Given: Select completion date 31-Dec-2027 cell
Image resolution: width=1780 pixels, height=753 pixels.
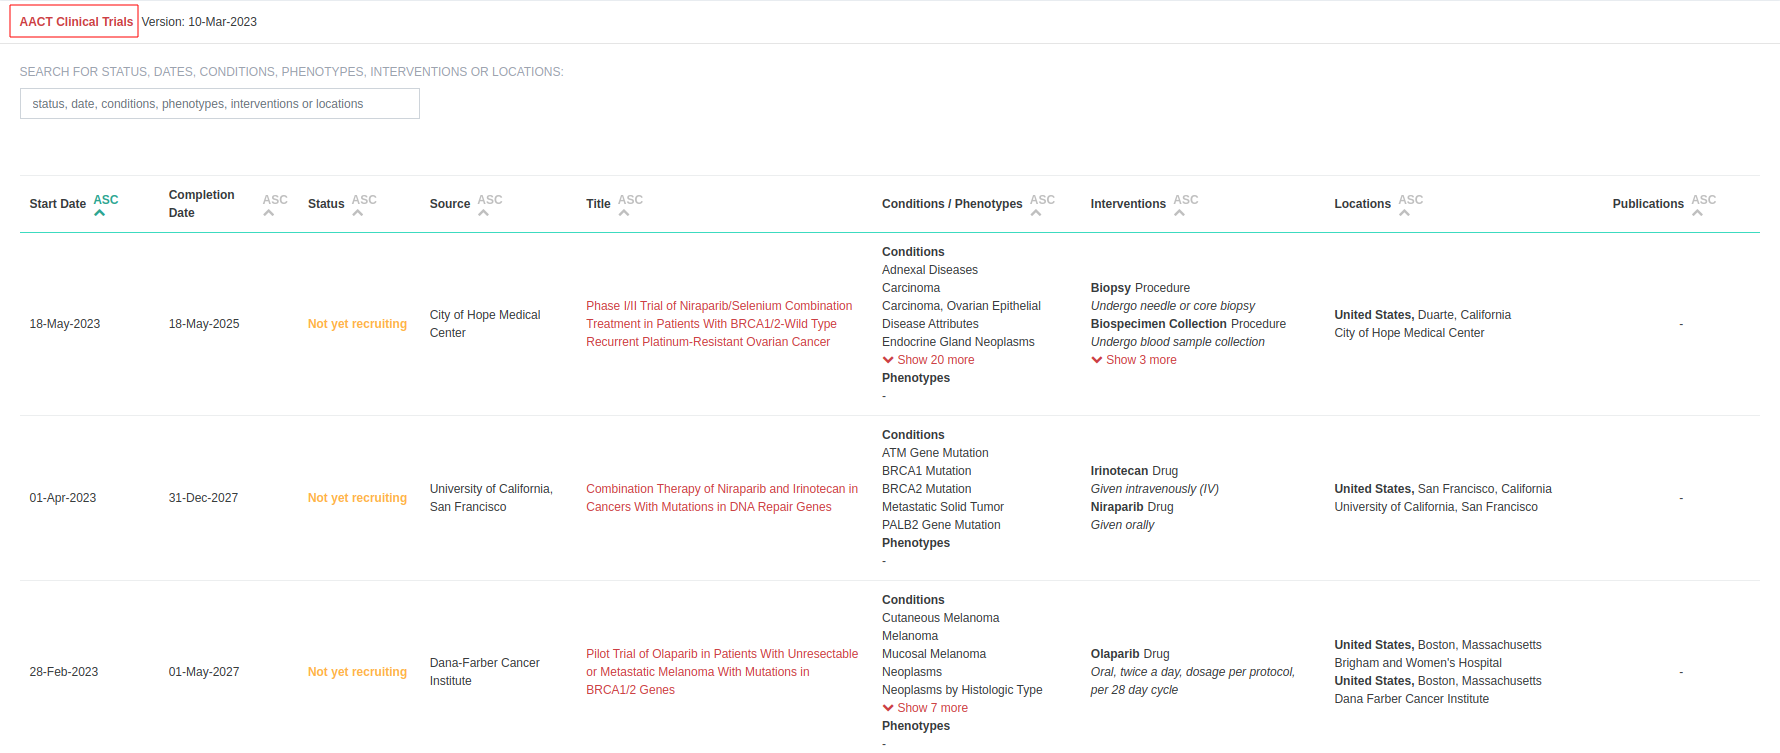Looking at the screenshot, I should (x=203, y=498).
